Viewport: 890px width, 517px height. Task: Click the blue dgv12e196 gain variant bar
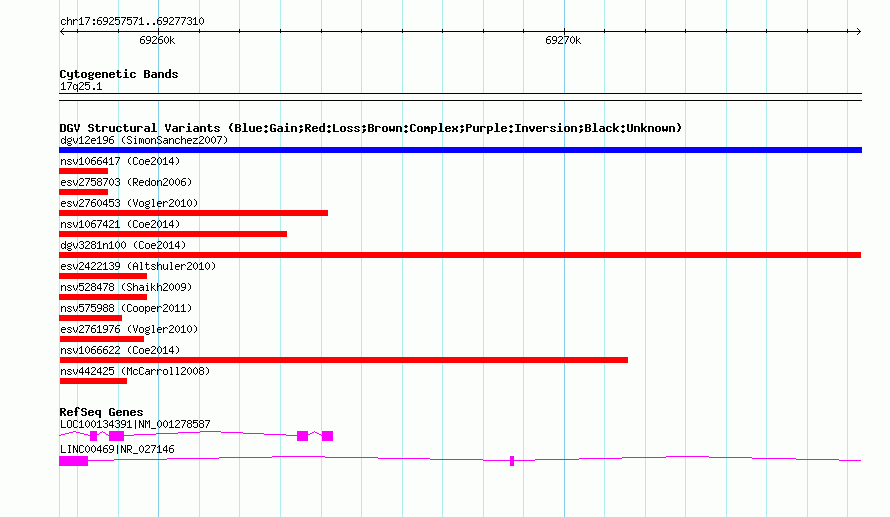coord(460,150)
